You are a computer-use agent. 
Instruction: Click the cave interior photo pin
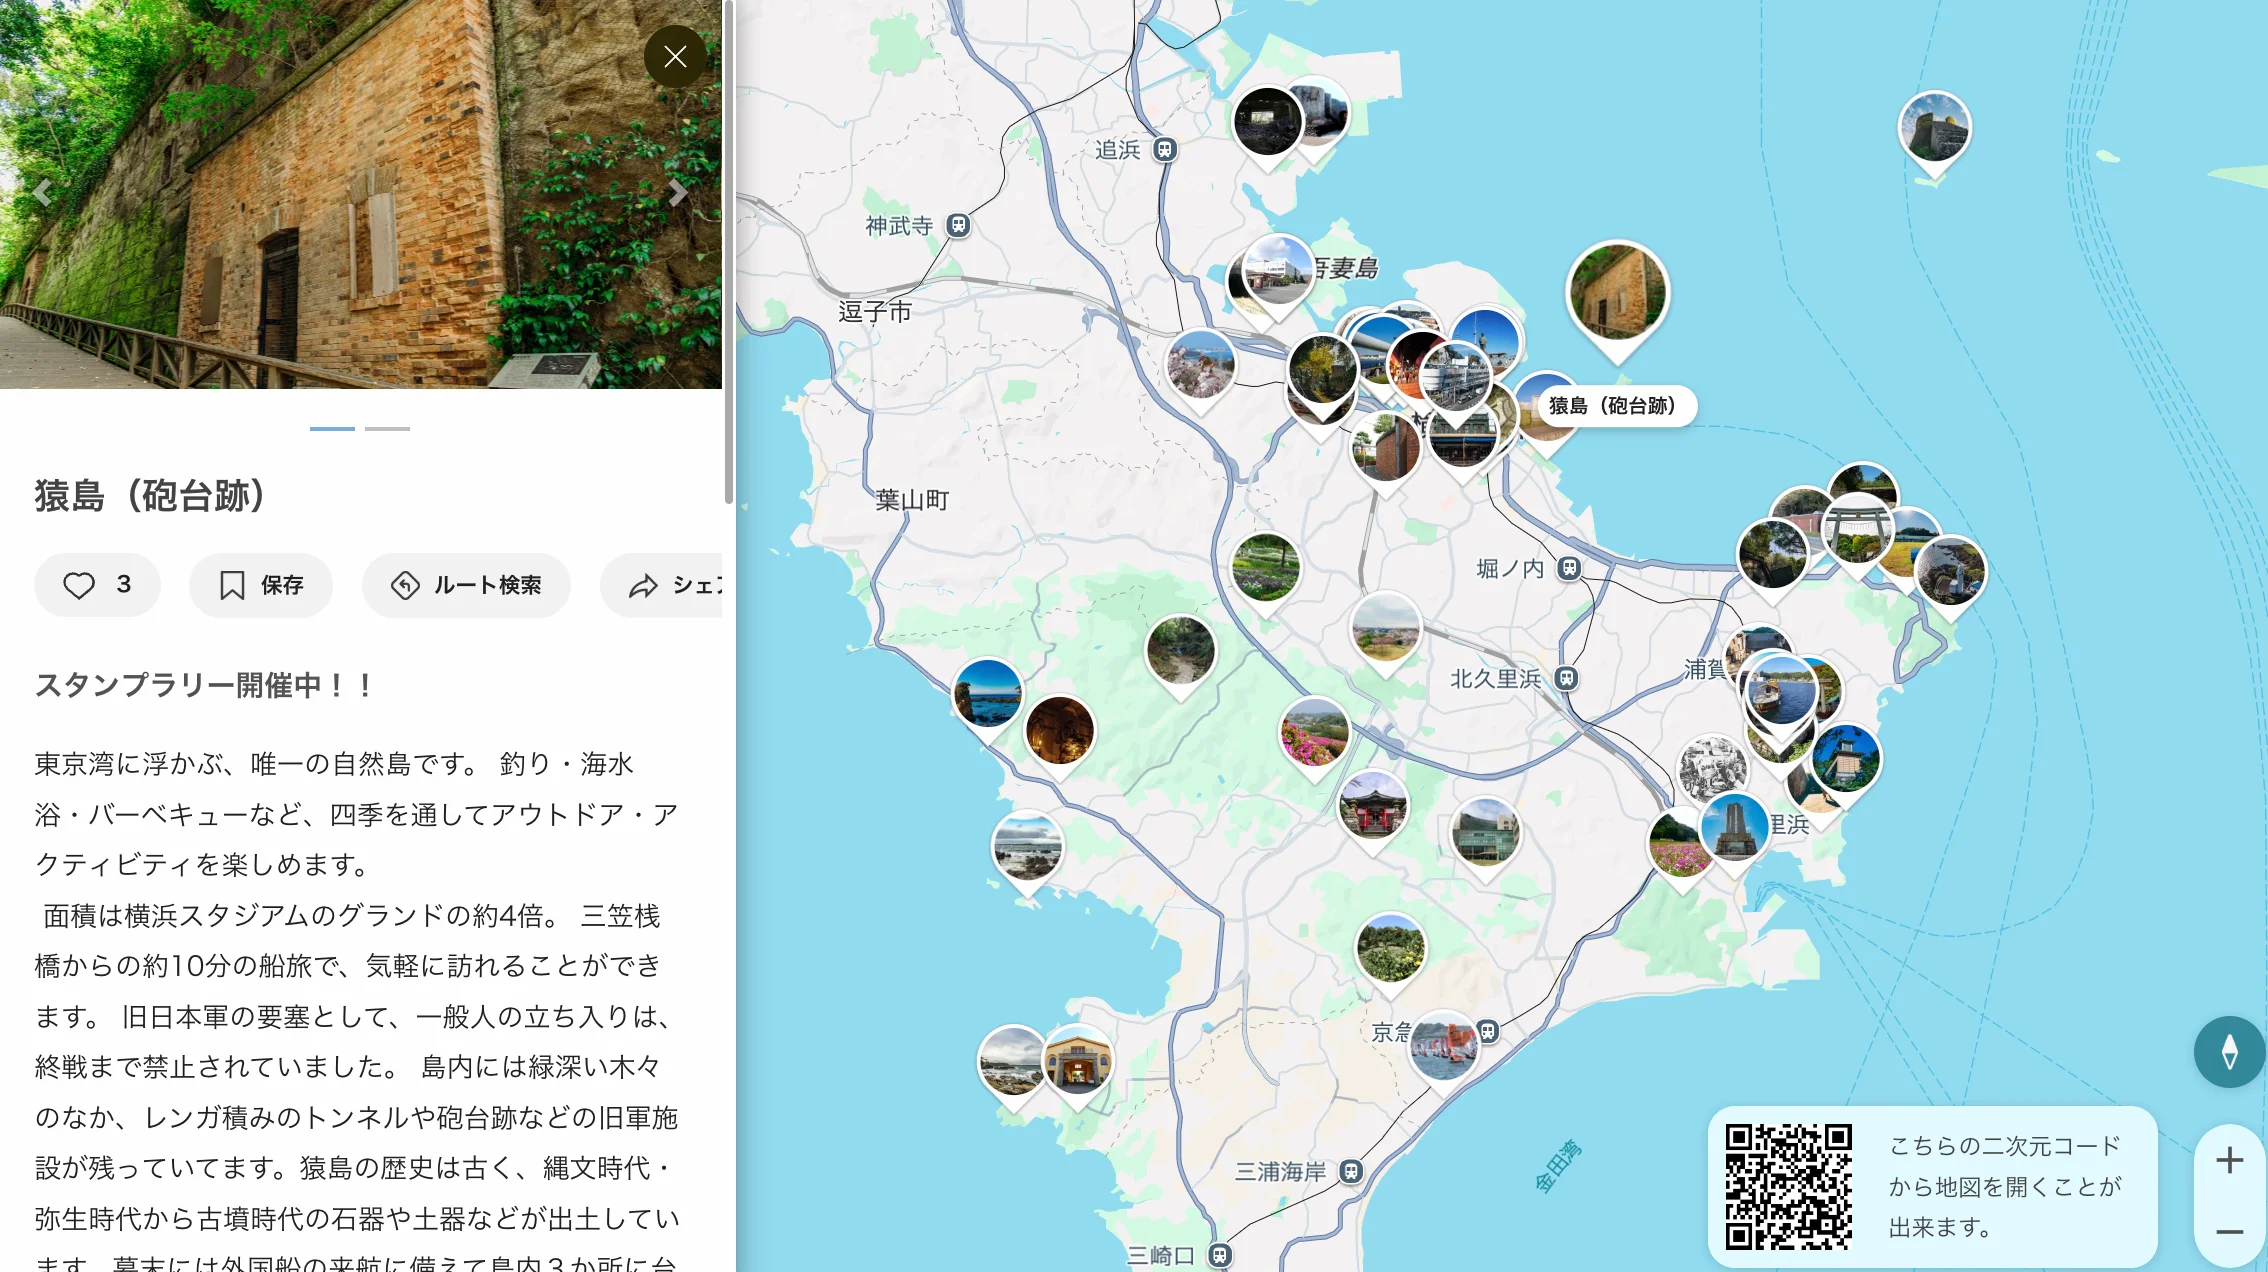1060,730
